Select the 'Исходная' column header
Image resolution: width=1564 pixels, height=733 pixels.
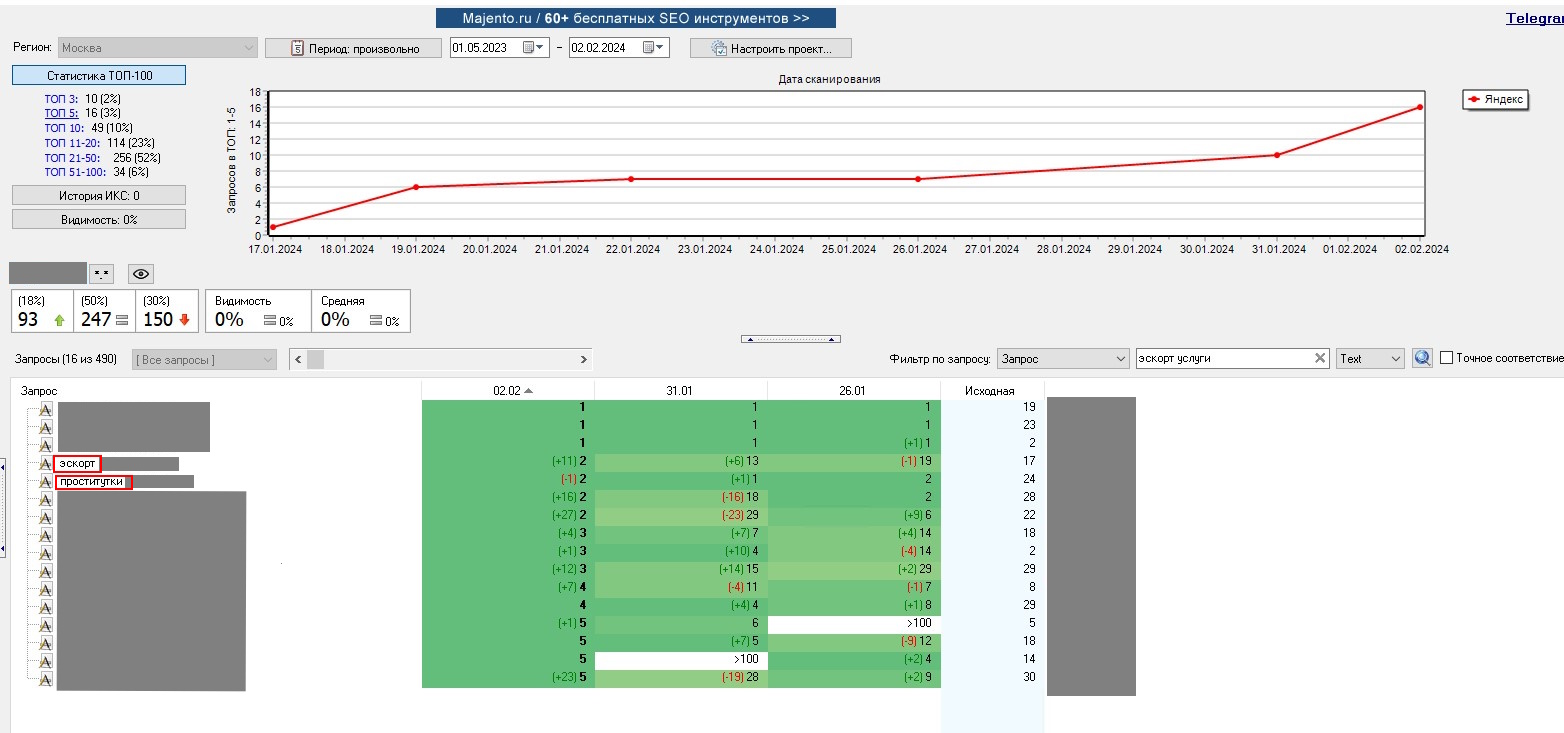point(990,391)
